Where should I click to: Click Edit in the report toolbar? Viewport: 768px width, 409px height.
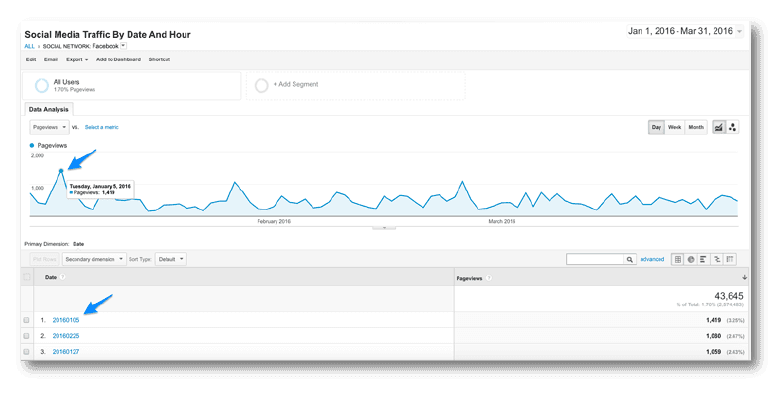coord(31,59)
